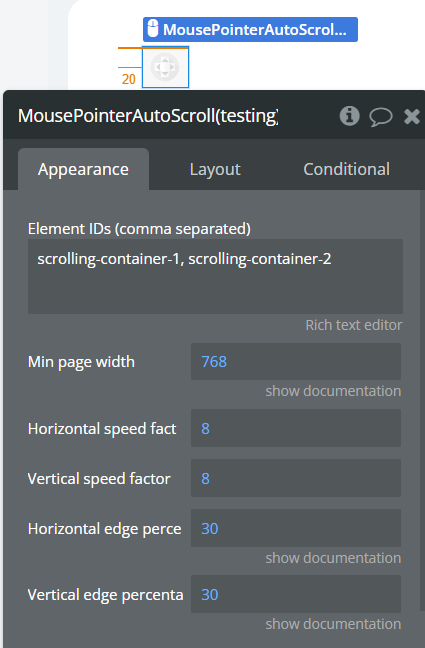Open the Rich text editor link

tap(353, 325)
